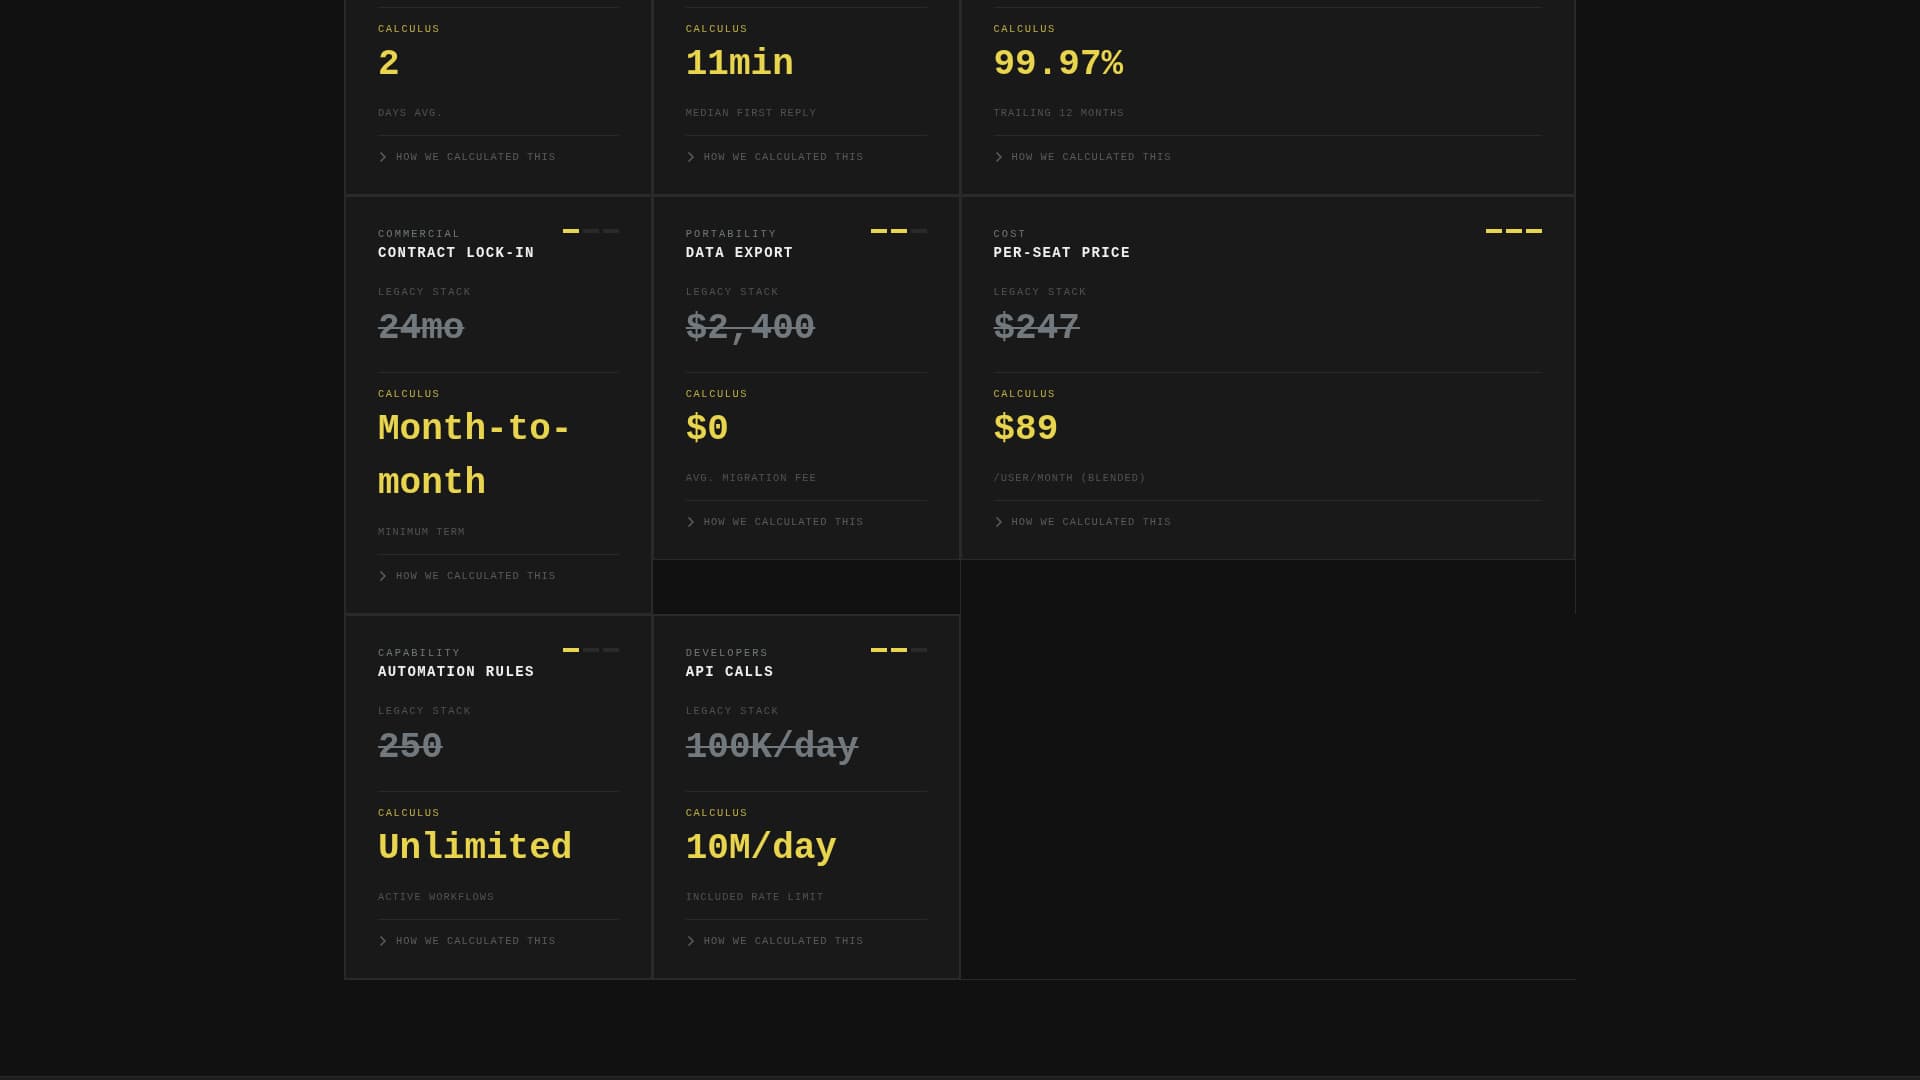This screenshot has width=1920, height=1080.
Task: Click the "MEDIAN FIRST REPLY" caption
Action: point(751,113)
